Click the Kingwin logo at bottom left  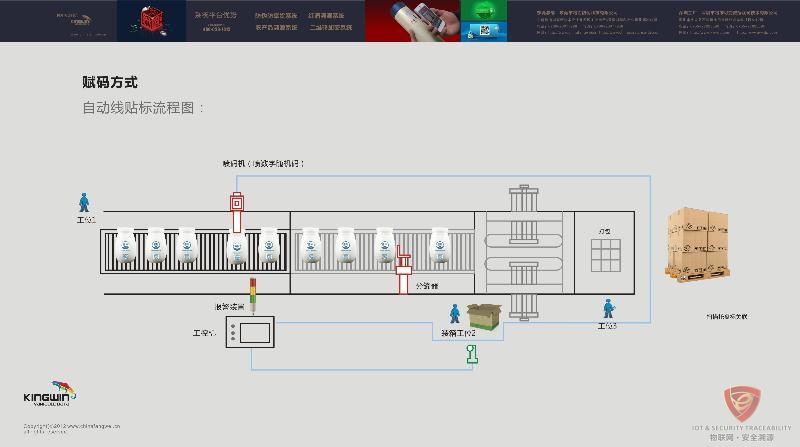tap(49, 395)
